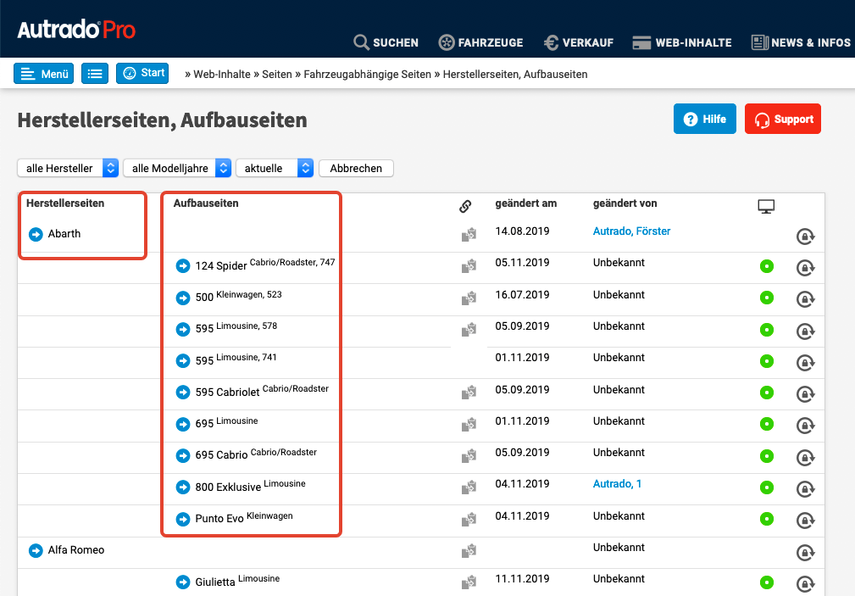This screenshot has height=596, width=855.
Task: Toggle green status for 800 Exklusive
Action: click(767, 488)
